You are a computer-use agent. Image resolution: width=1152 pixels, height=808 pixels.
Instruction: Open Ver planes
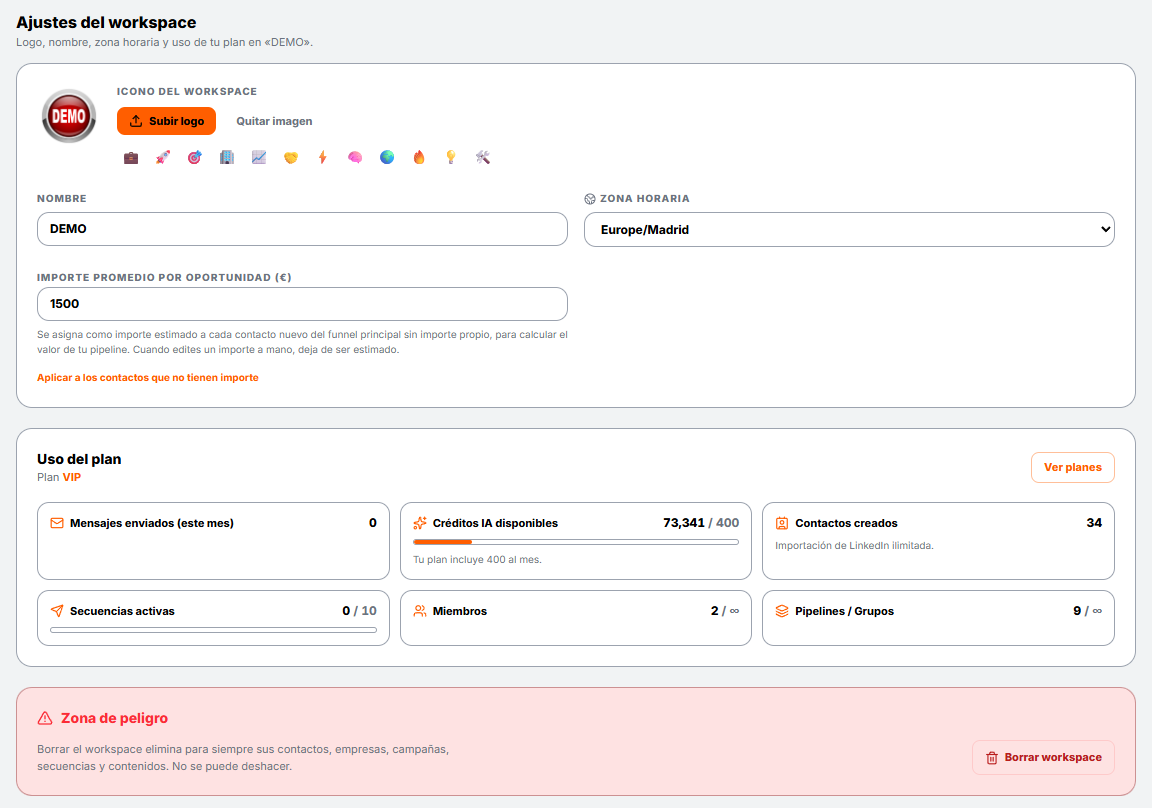(x=1073, y=467)
